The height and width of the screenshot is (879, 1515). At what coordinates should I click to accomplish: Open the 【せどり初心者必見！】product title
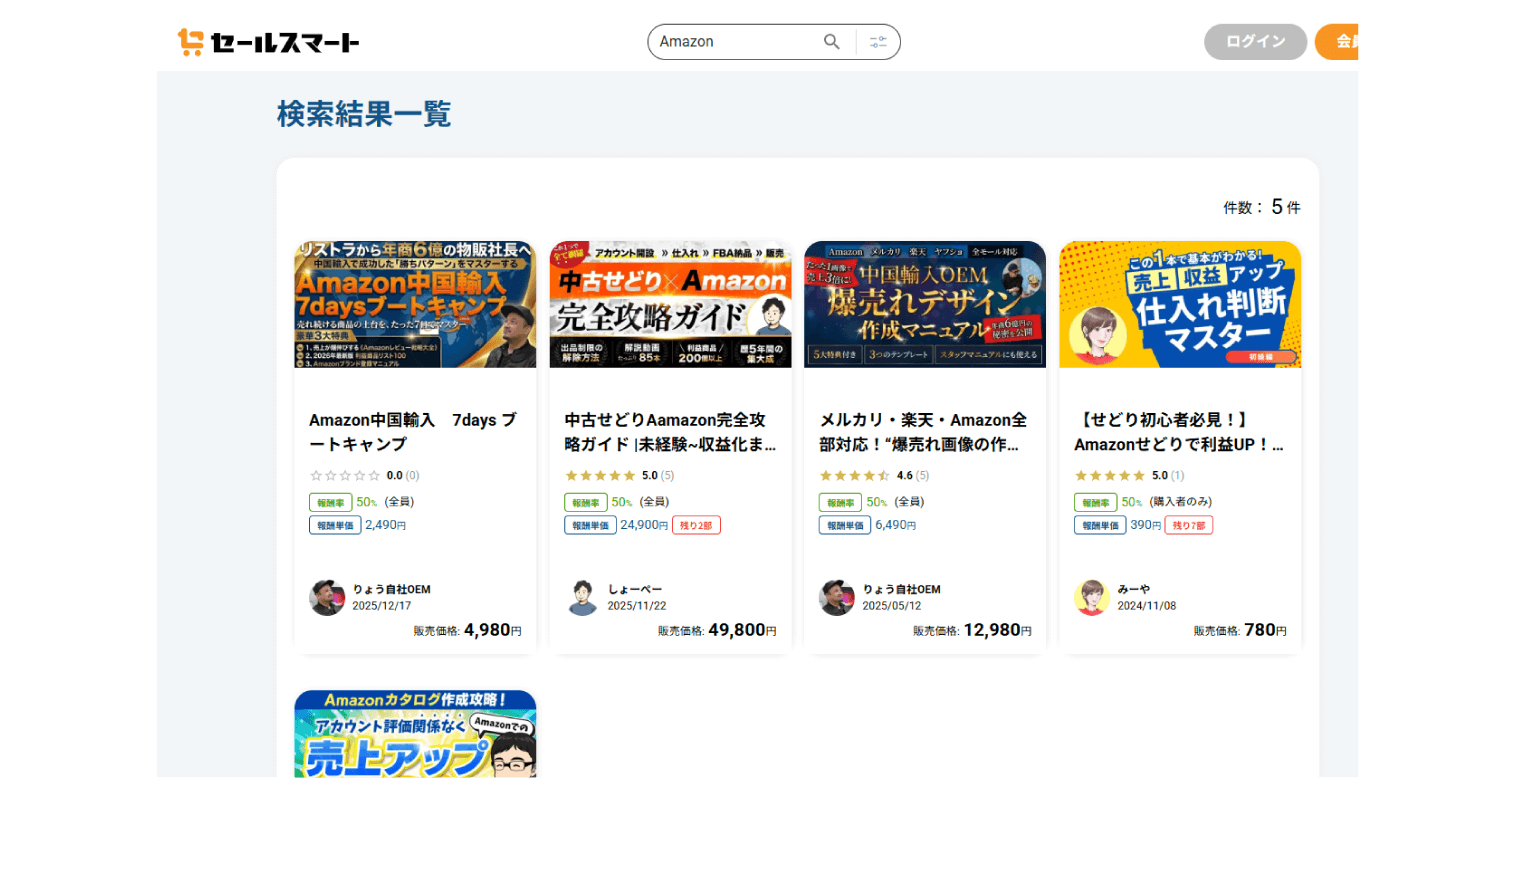coord(1177,432)
